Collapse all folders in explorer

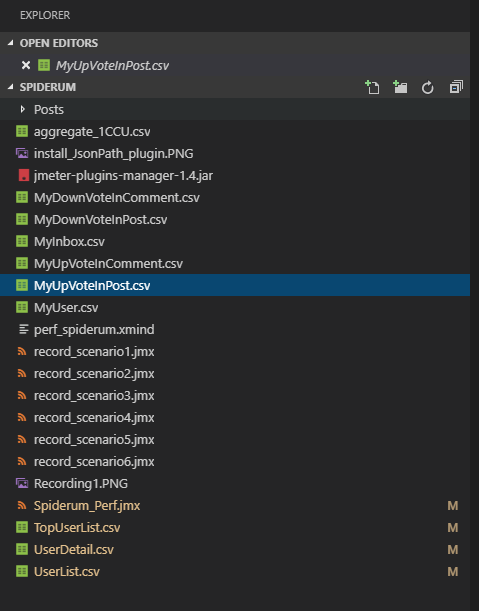pos(456,87)
